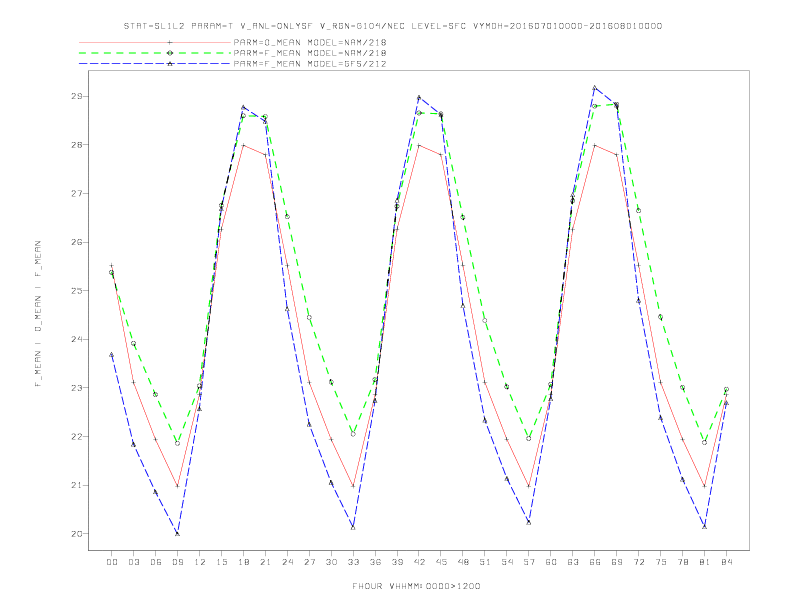Click x-axis tick label 75
The width and height of the screenshot is (792, 612).
[661, 562]
